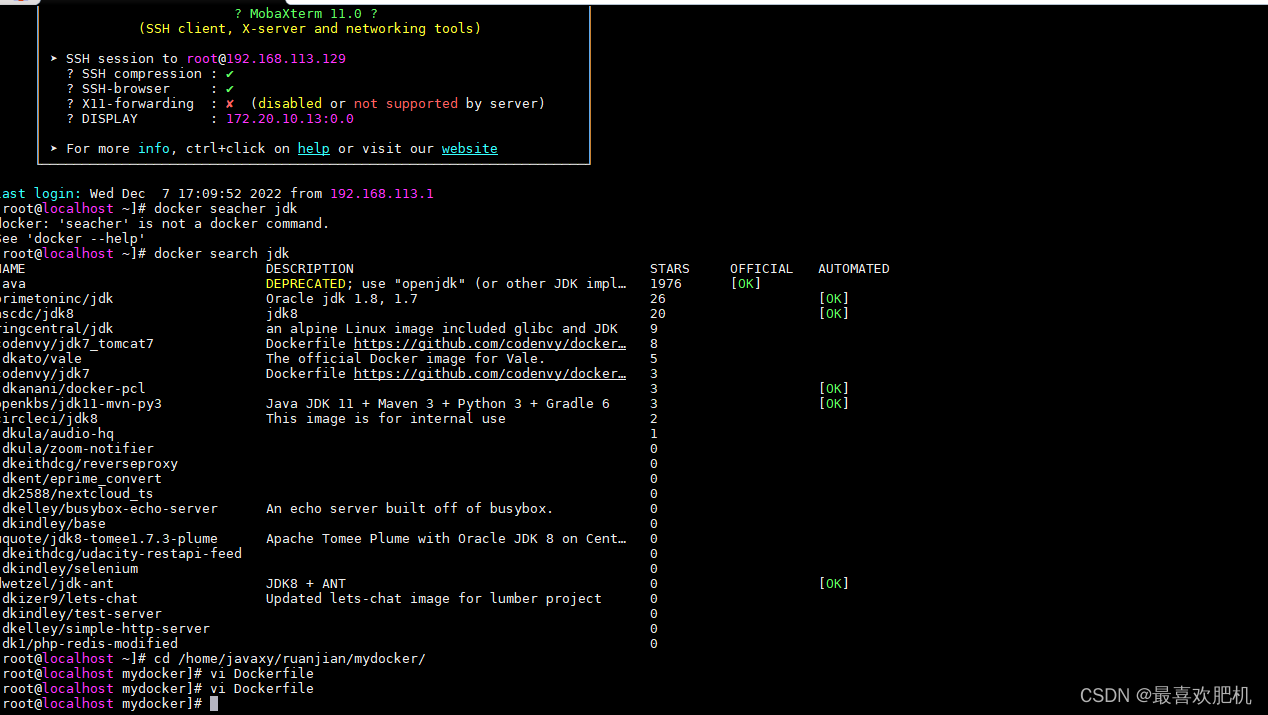Image resolution: width=1268 pixels, height=715 pixels.
Task: Open the jdk7_tomcat7 GitHub Dockerfile link
Action: pos(490,343)
